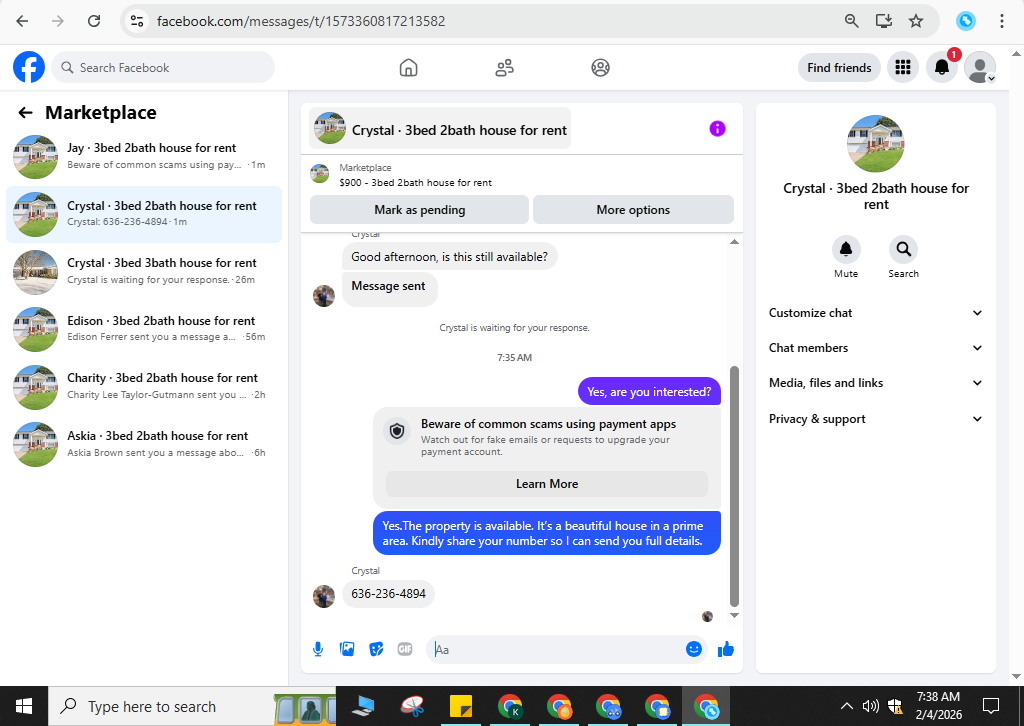Image resolution: width=1024 pixels, height=726 pixels.
Task: Open Charity 3bed 2bath house chat
Action: coord(144,387)
